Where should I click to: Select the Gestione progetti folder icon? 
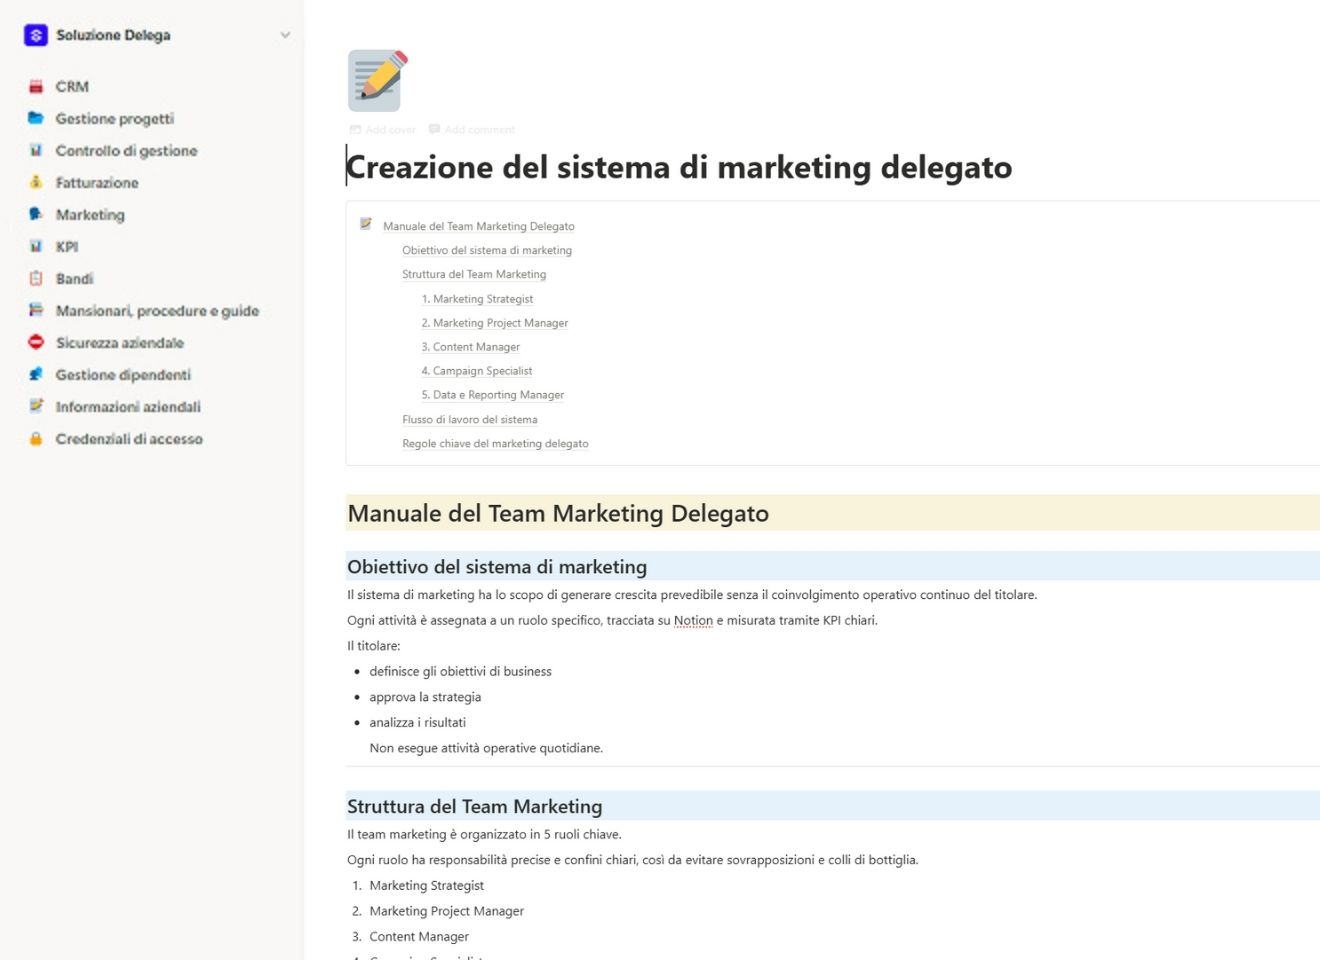[x=36, y=118]
